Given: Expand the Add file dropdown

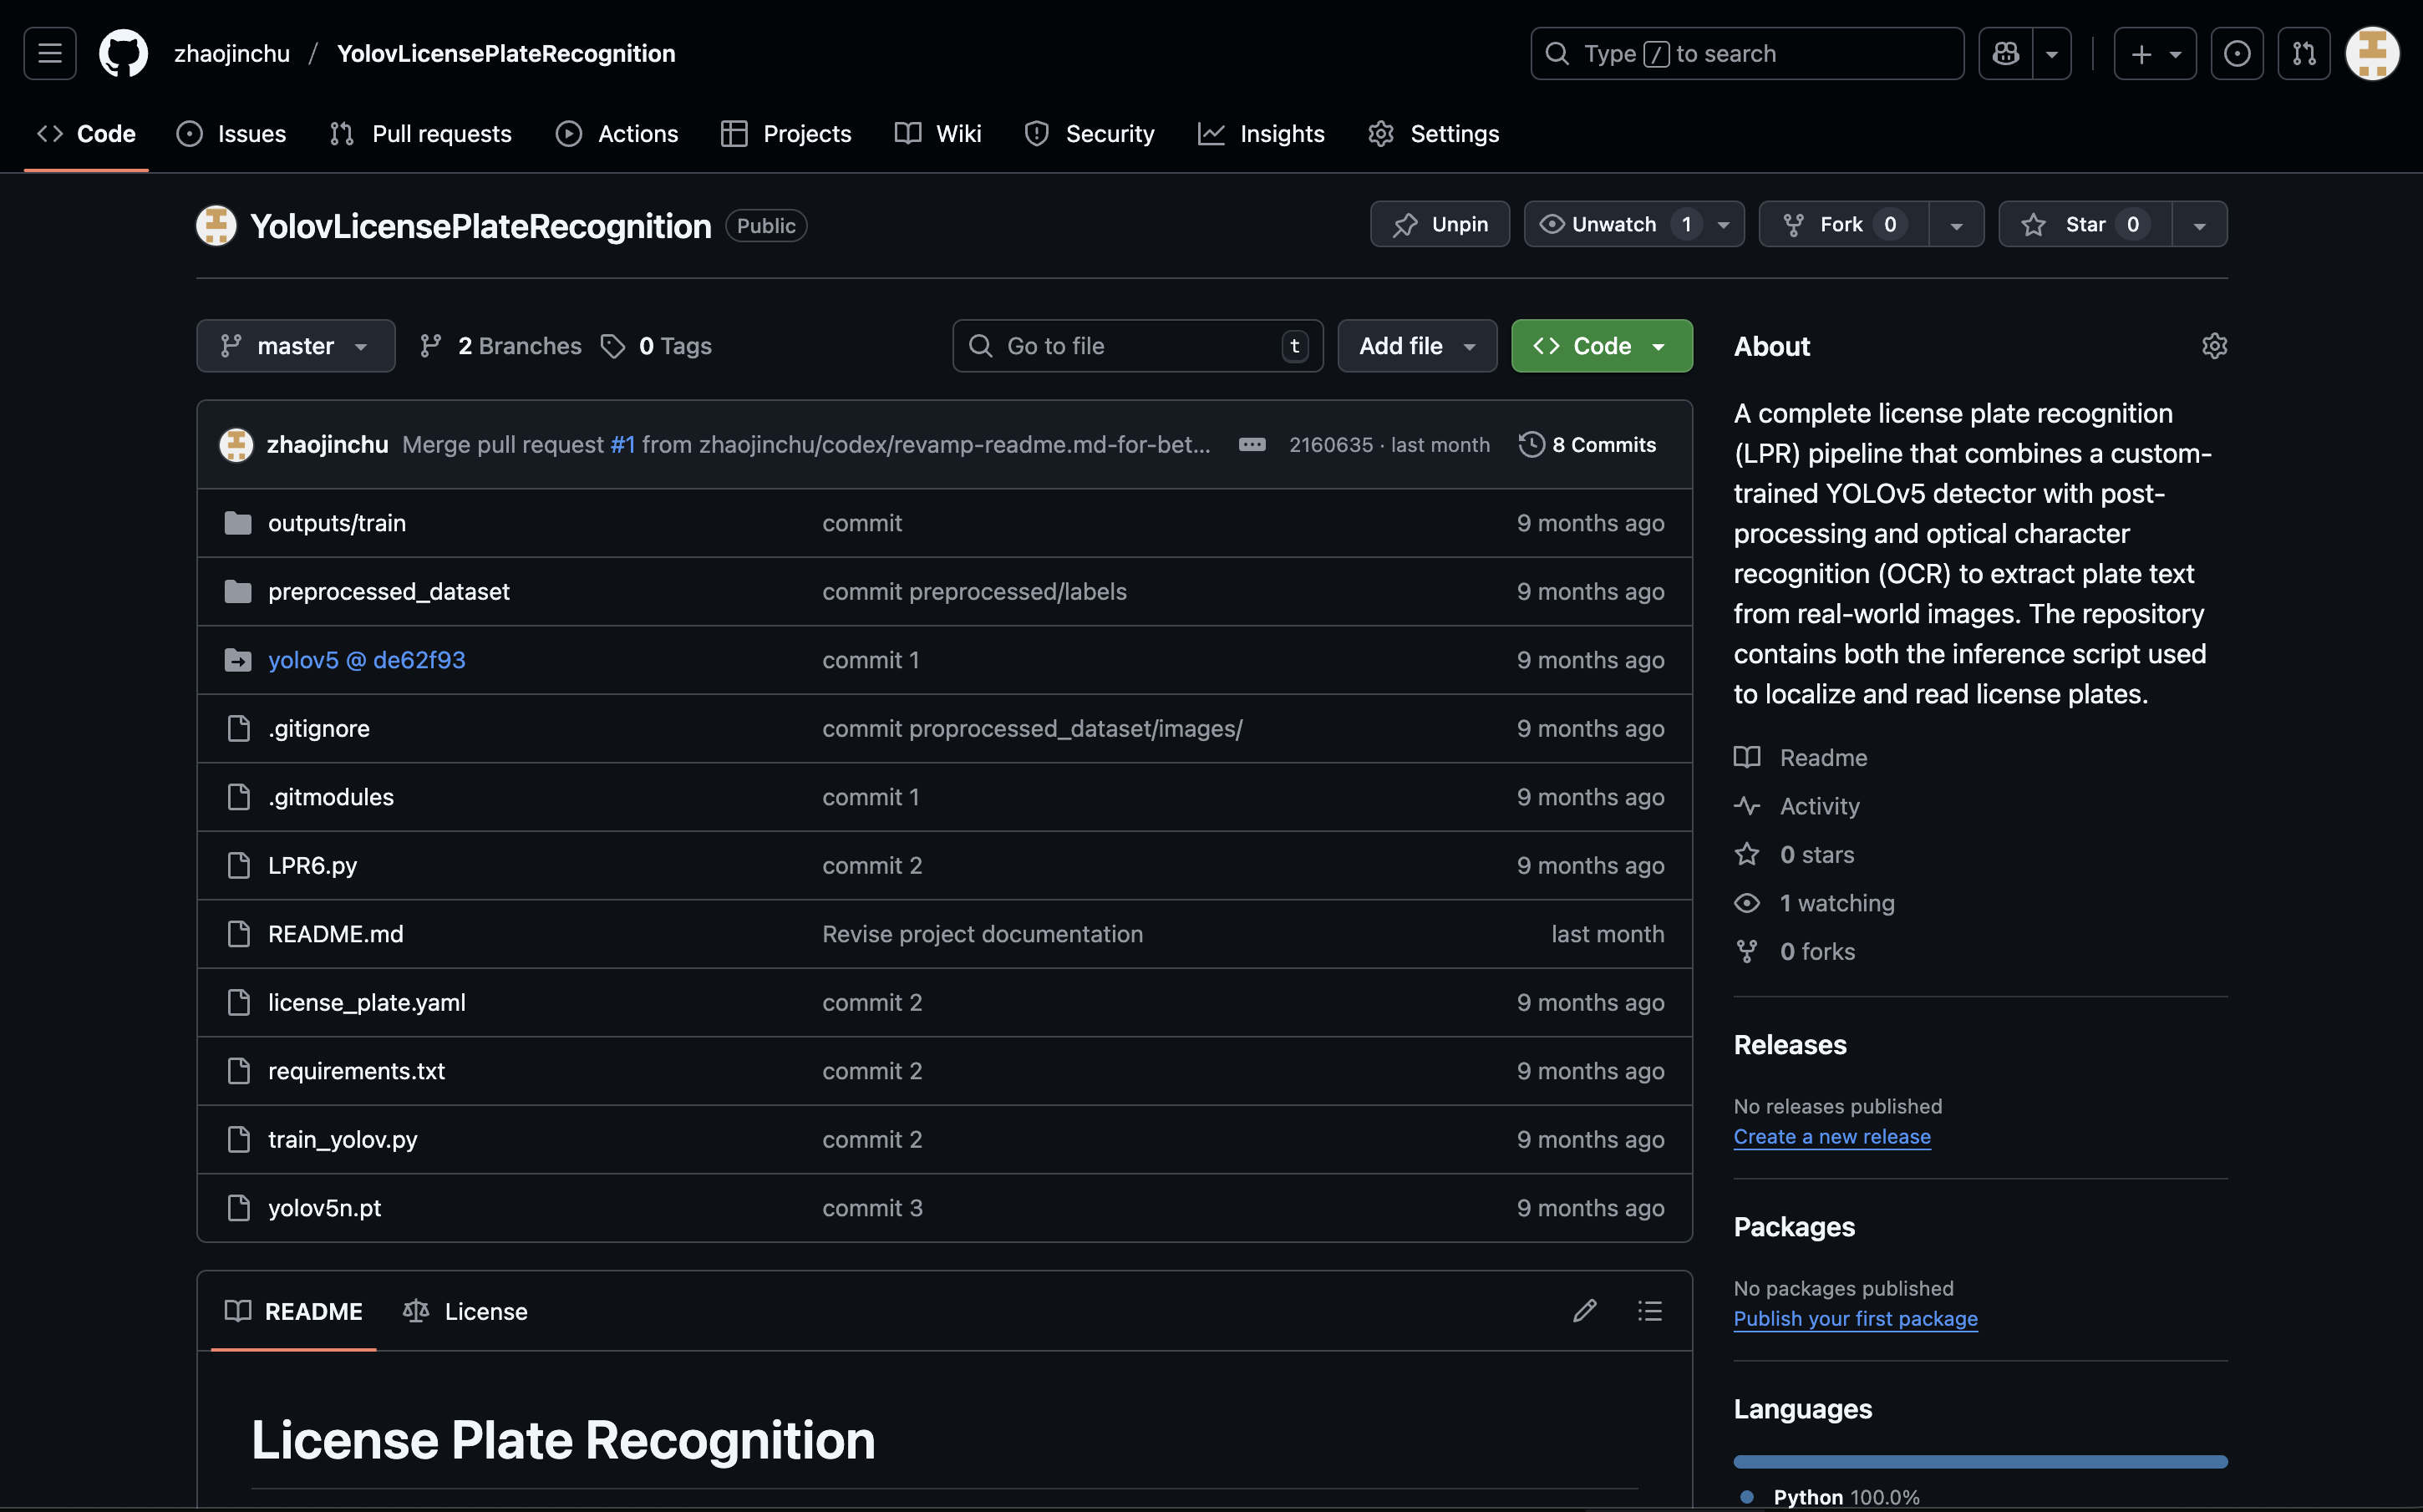Looking at the screenshot, I should coord(1417,346).
